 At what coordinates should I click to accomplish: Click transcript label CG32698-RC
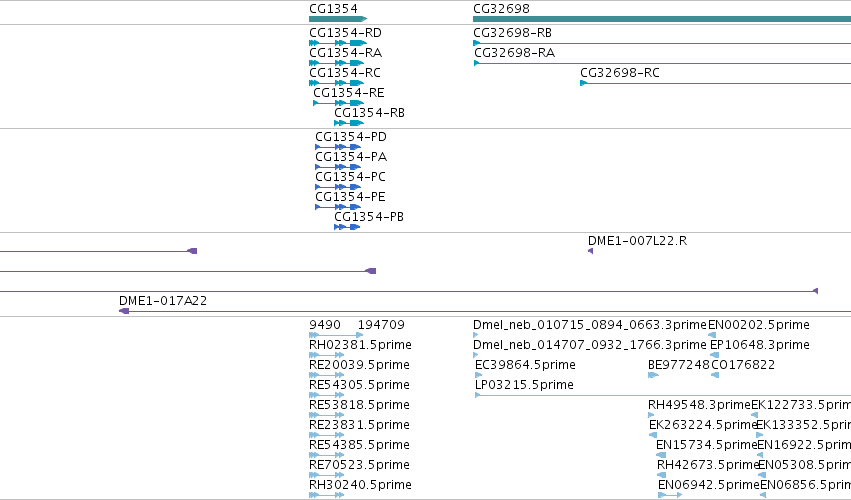[x=620, y=73]
